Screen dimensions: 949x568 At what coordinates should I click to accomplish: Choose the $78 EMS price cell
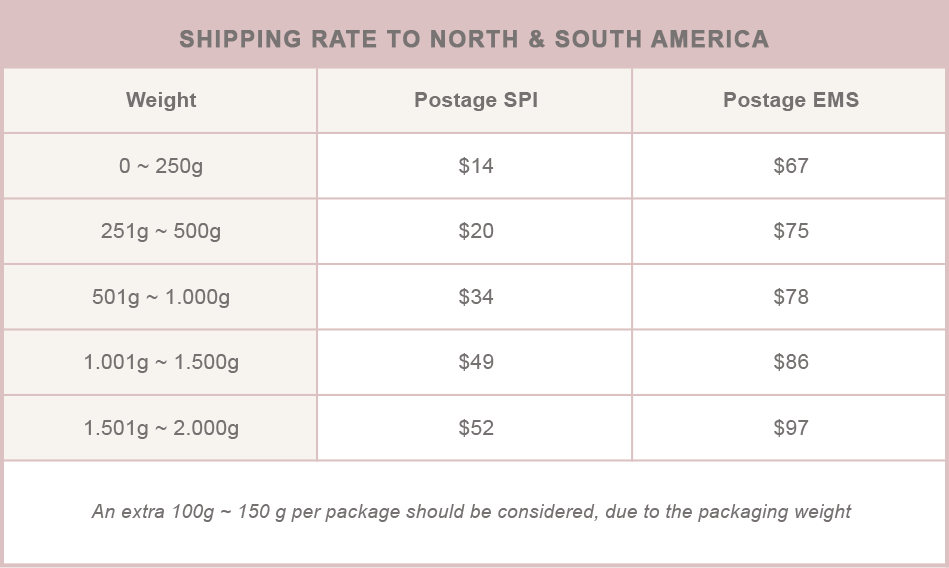point(790,297)
